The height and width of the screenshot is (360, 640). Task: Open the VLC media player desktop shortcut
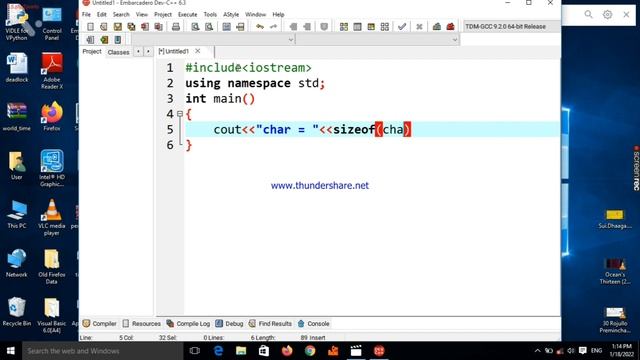pos(52,217)
